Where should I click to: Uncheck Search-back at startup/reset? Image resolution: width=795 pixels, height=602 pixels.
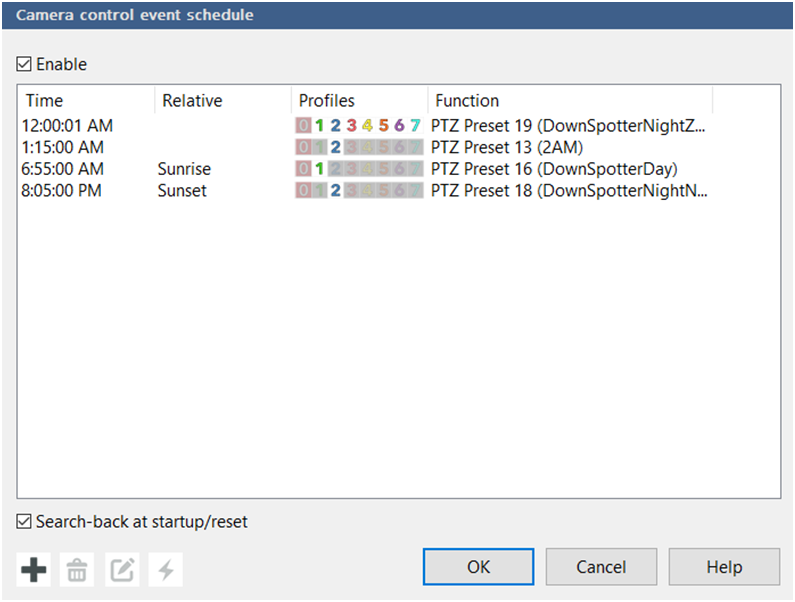click(24, 522)
